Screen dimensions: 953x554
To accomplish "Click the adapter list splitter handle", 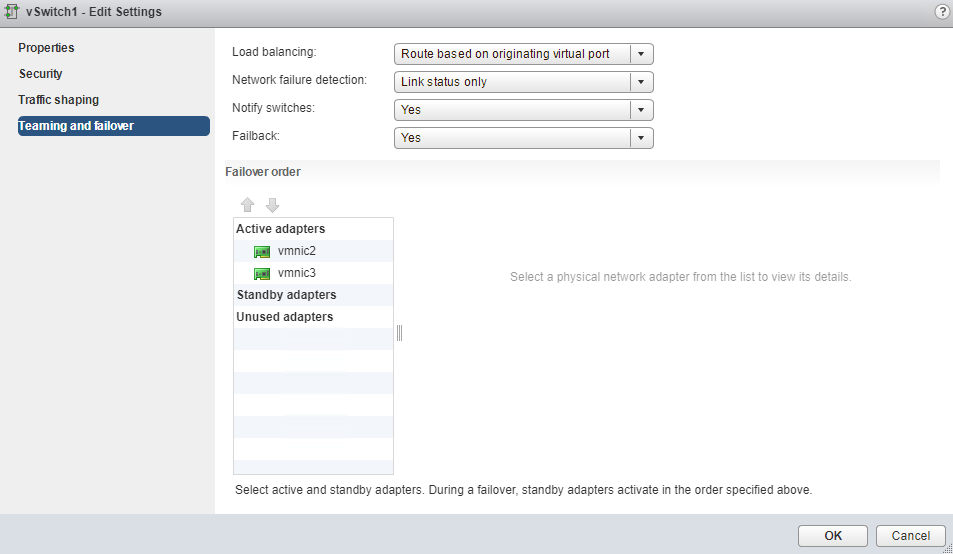I will point(399,333).
